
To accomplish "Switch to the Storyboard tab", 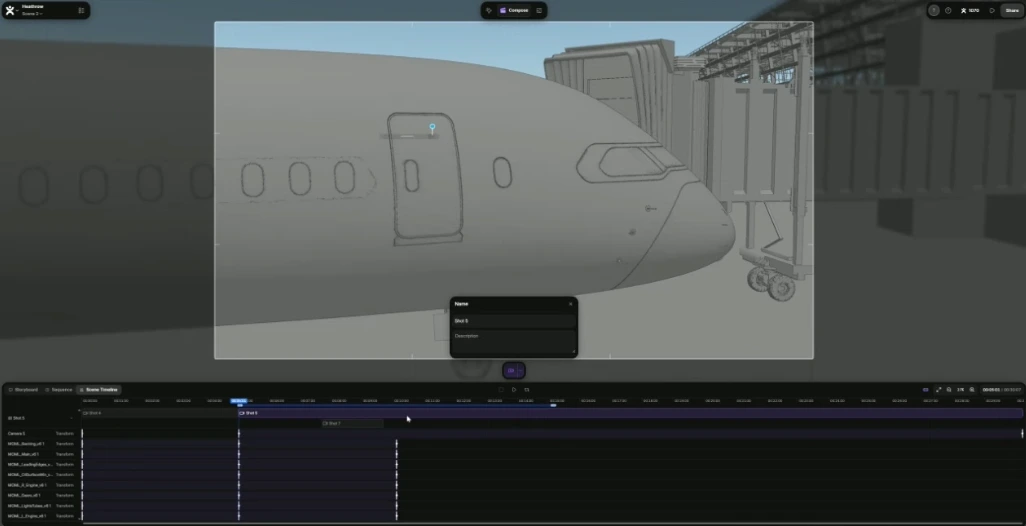I will coord(23,390).
